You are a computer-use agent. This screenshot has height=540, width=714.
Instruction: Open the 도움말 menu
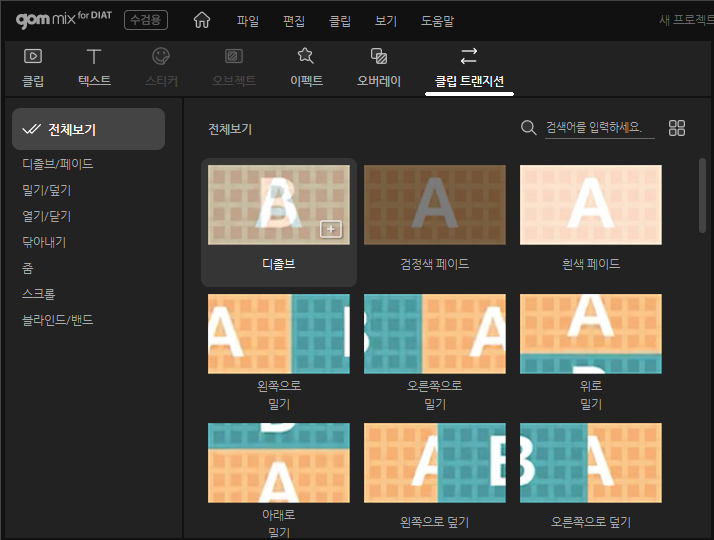coord(436,20)
